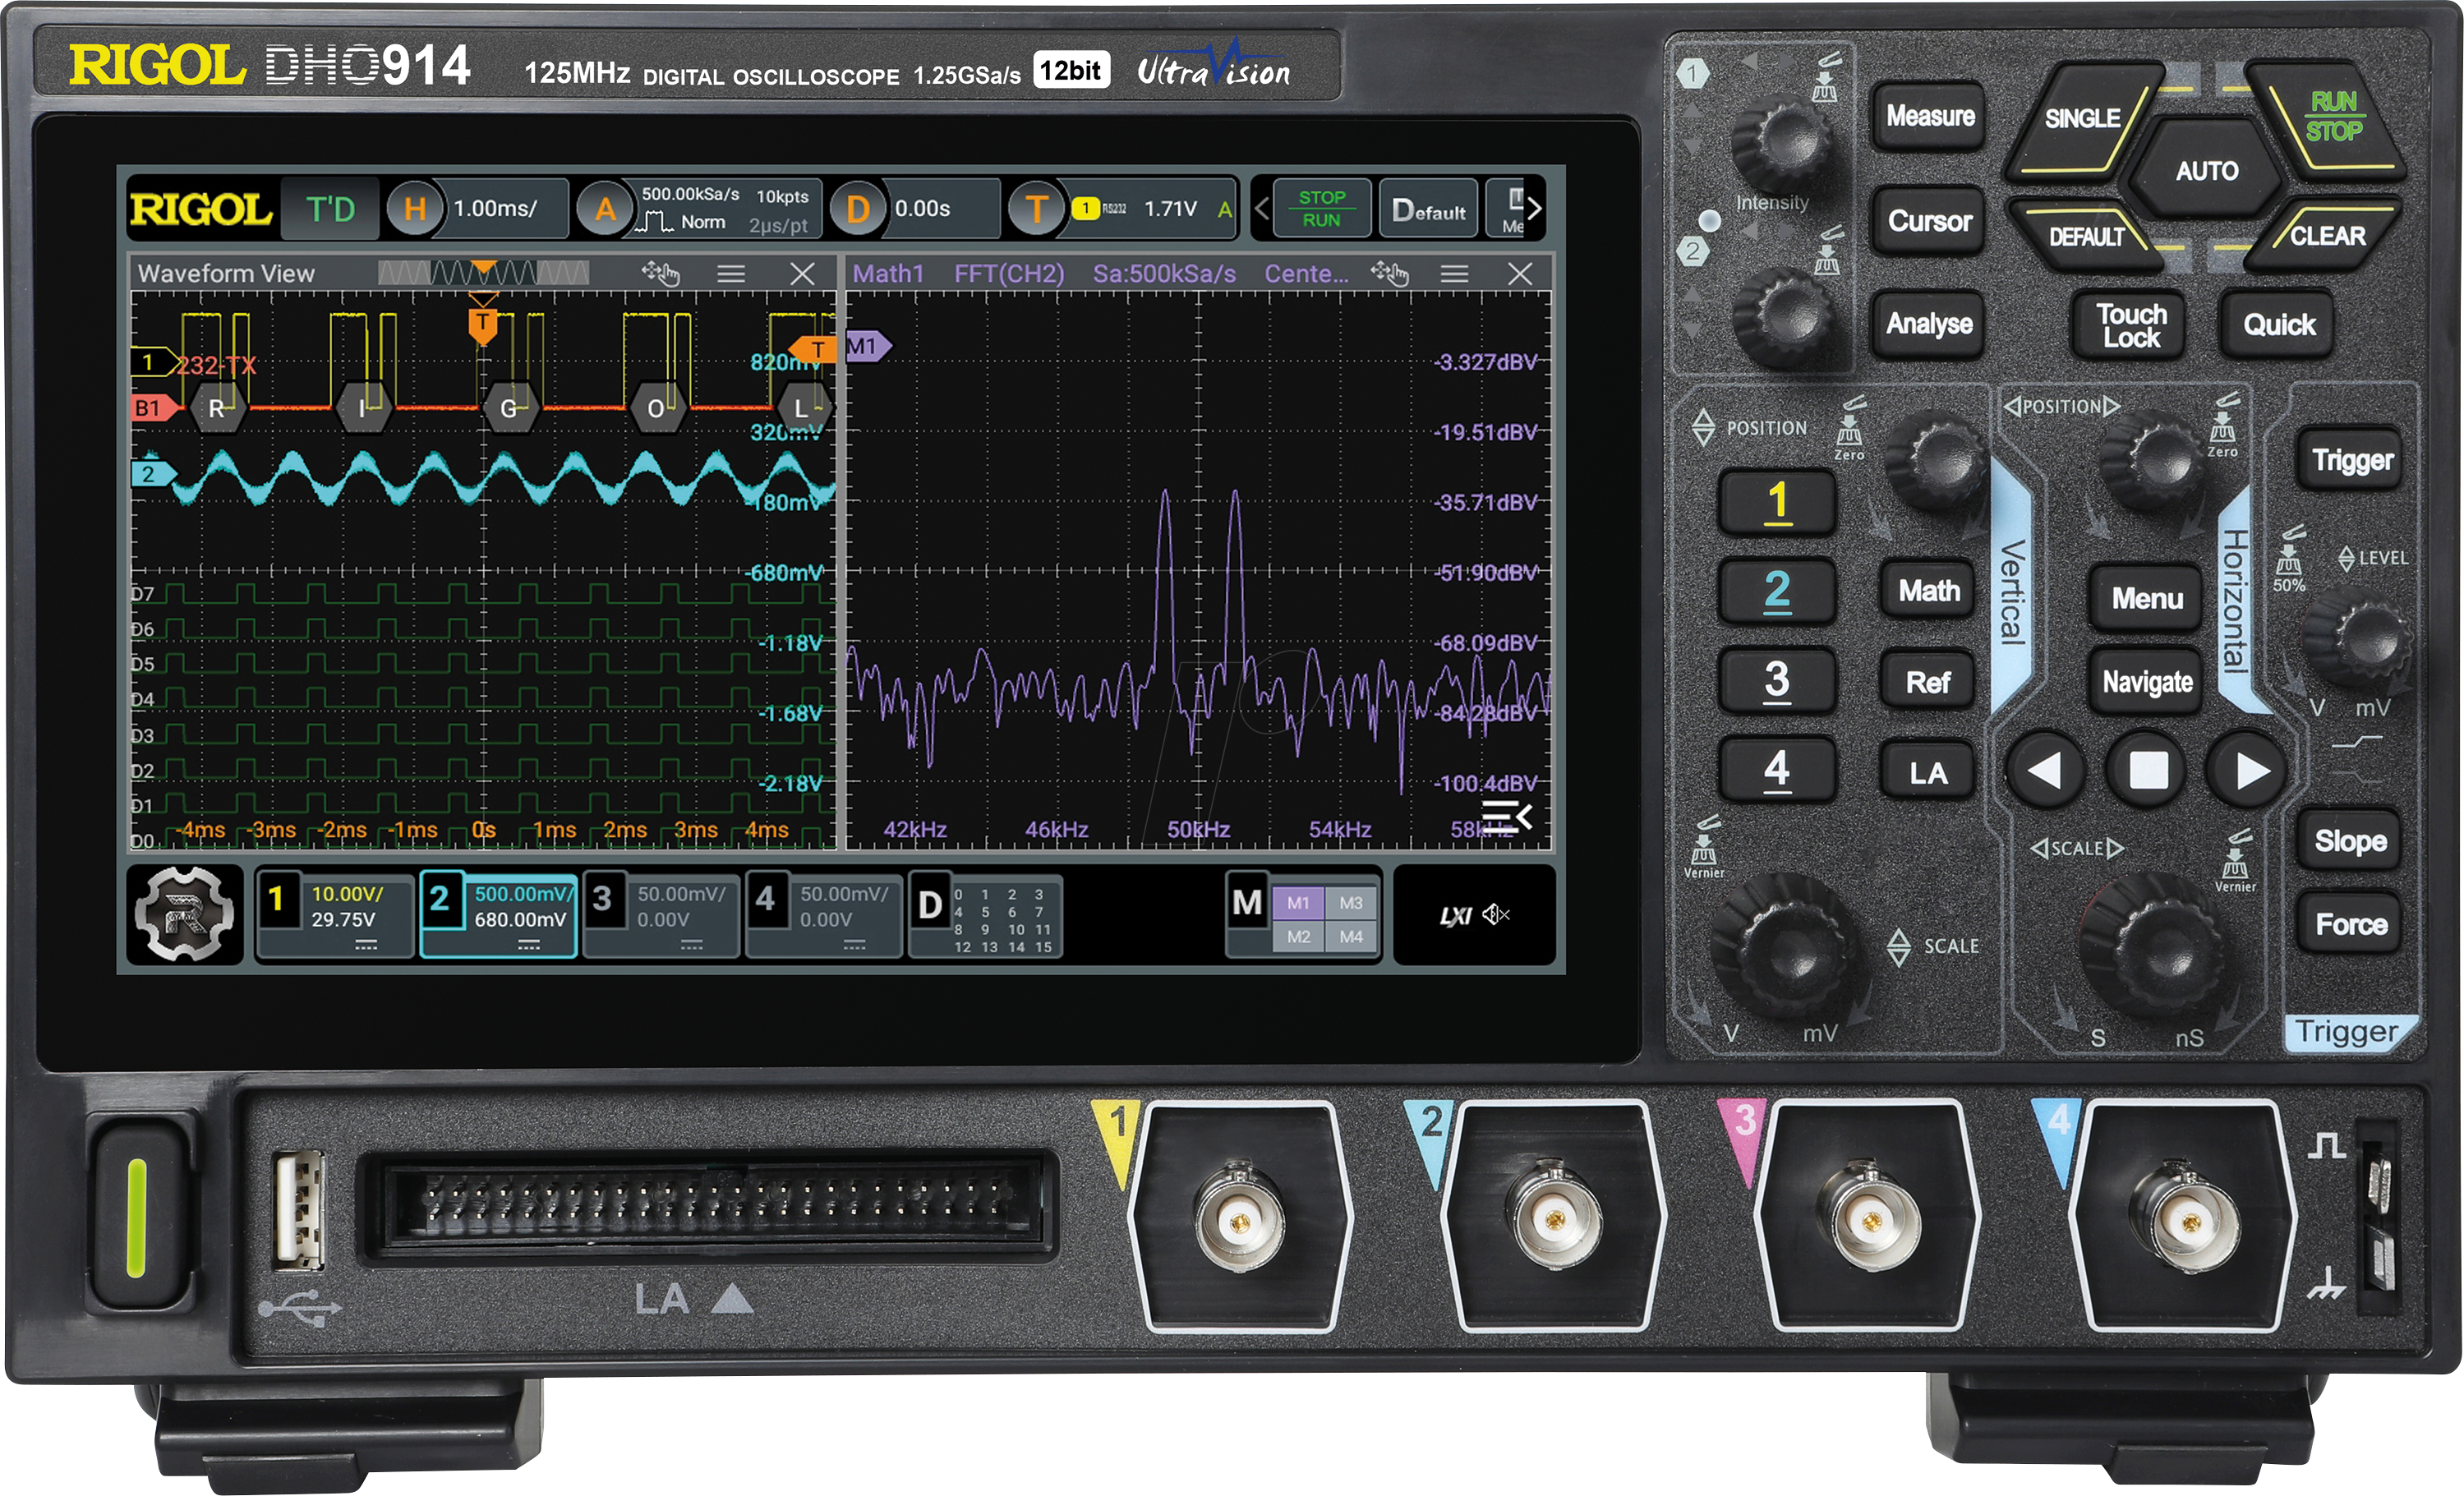Open the M math channel label
This screenshot has width=2464, height=1496.
click(x=1247, y=903)
